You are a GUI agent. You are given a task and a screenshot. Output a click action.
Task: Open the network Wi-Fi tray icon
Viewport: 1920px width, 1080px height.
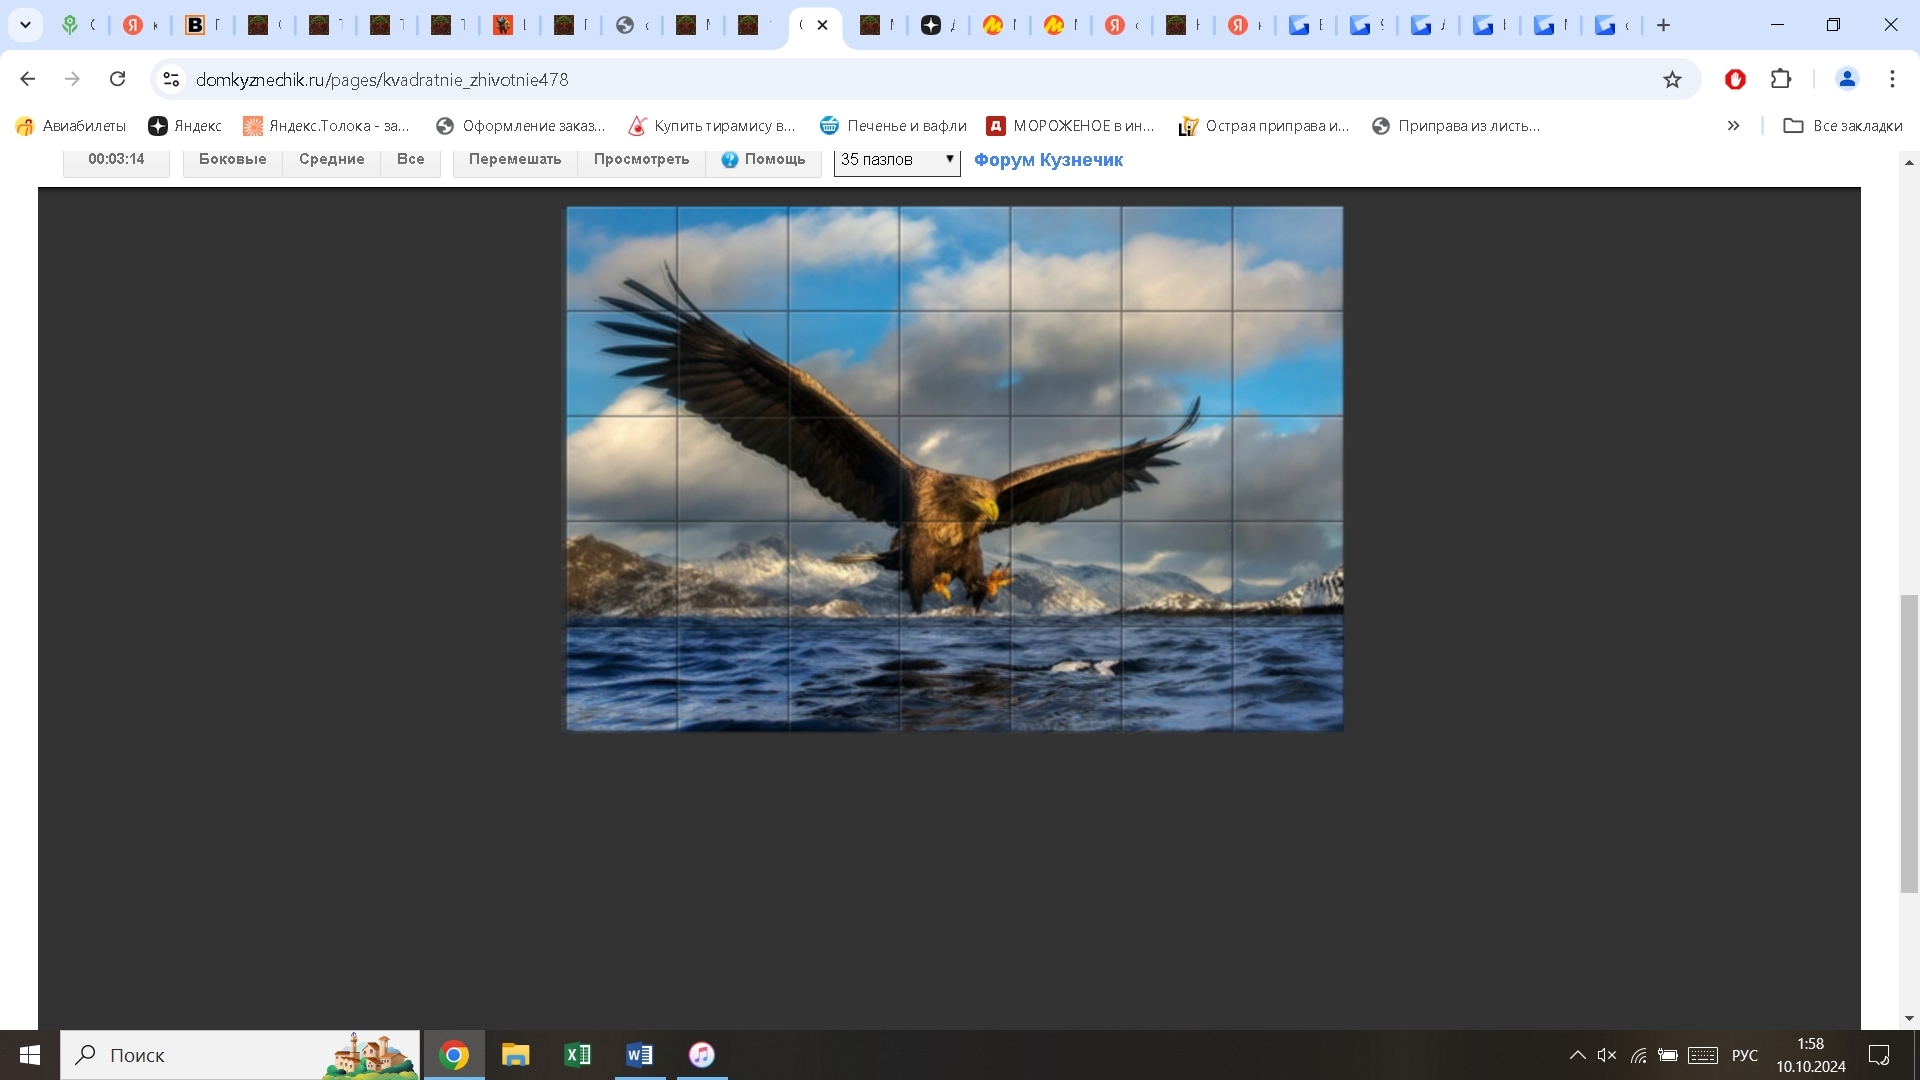click(x=1638, y=1055)
